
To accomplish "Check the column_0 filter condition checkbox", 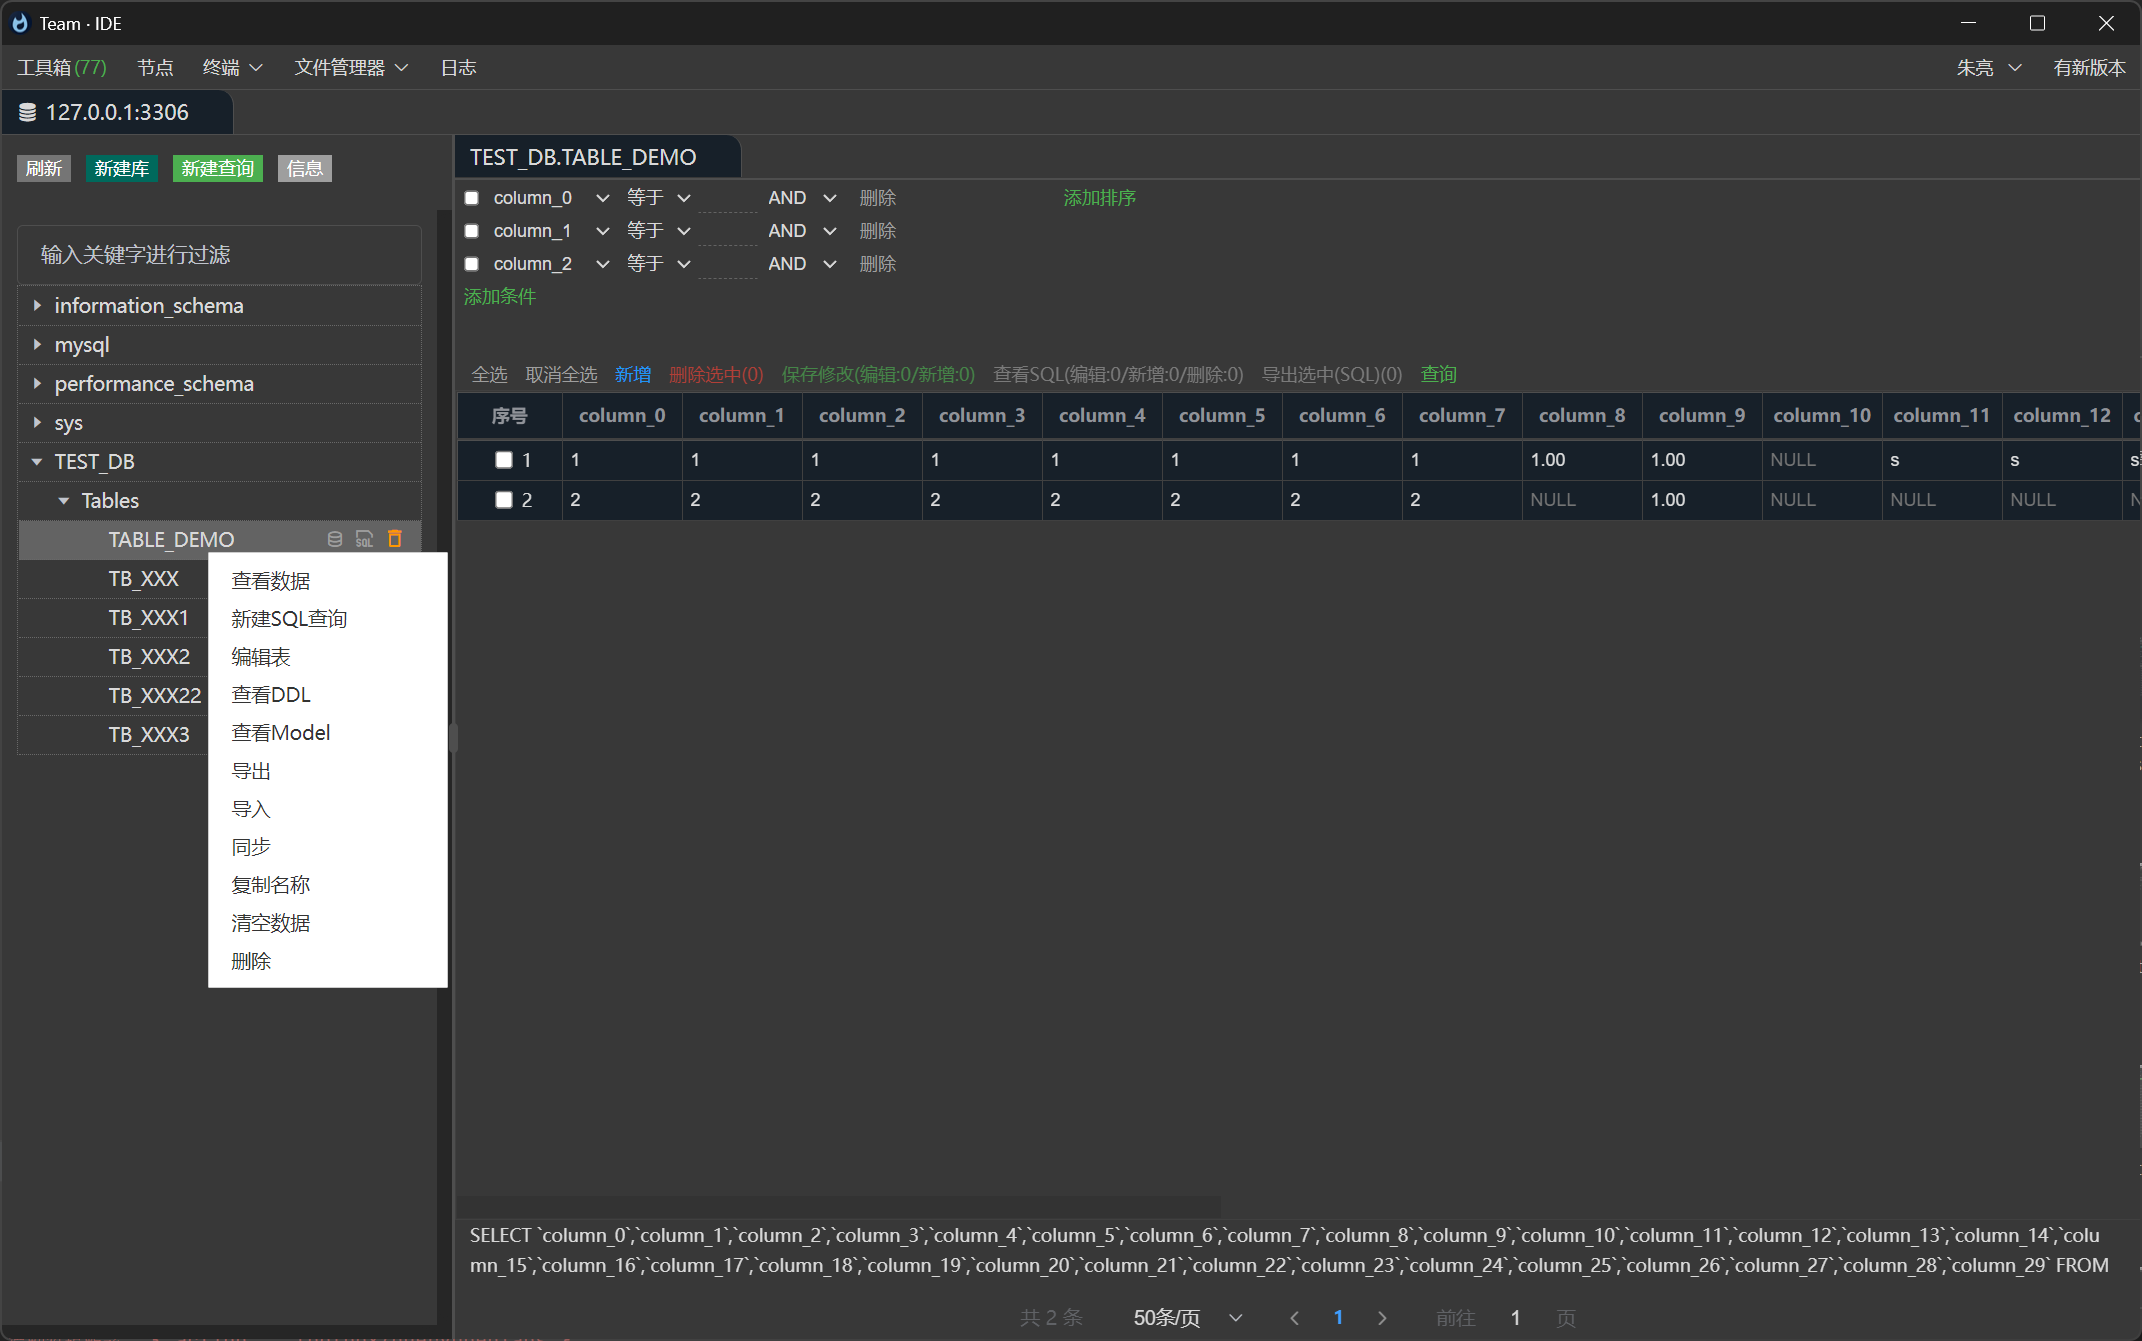I will (x=471, y=197).
